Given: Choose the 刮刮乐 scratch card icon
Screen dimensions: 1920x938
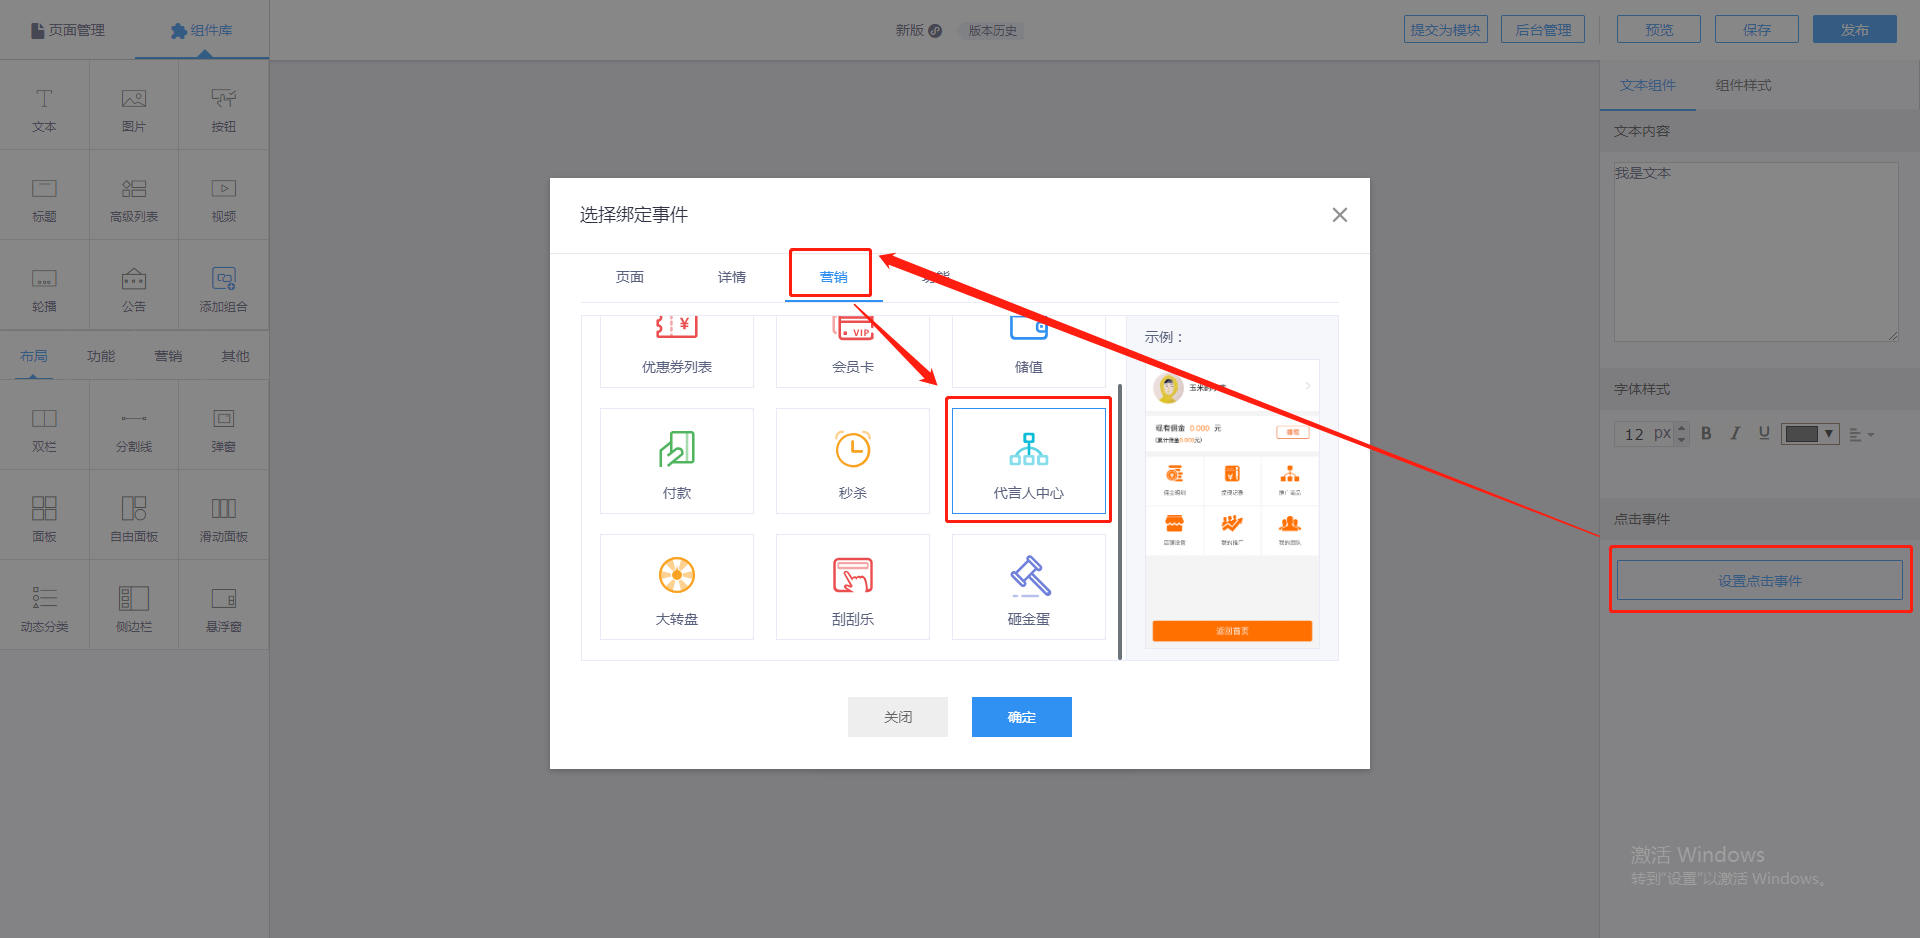Looking at the screenshot, I should pos(852,587).
